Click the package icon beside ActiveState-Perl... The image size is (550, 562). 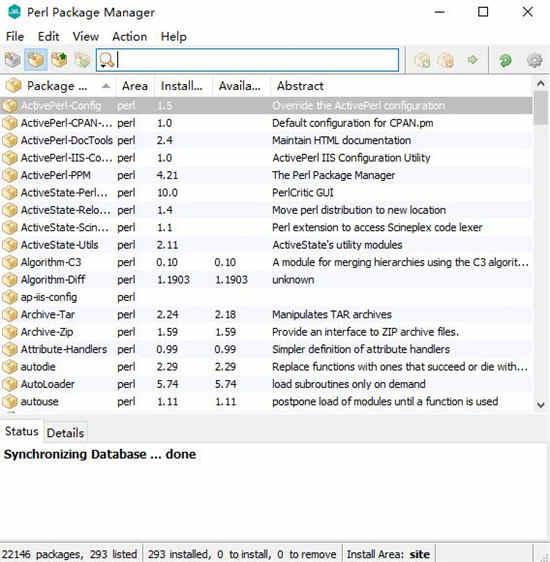click(x=10, y=193)
